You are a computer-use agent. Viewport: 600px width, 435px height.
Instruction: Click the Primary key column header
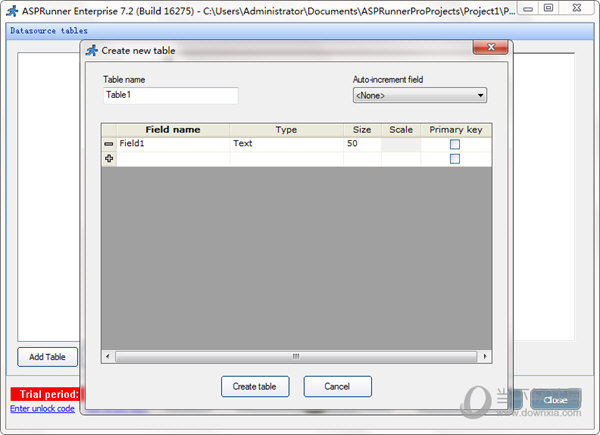(456, 130)
